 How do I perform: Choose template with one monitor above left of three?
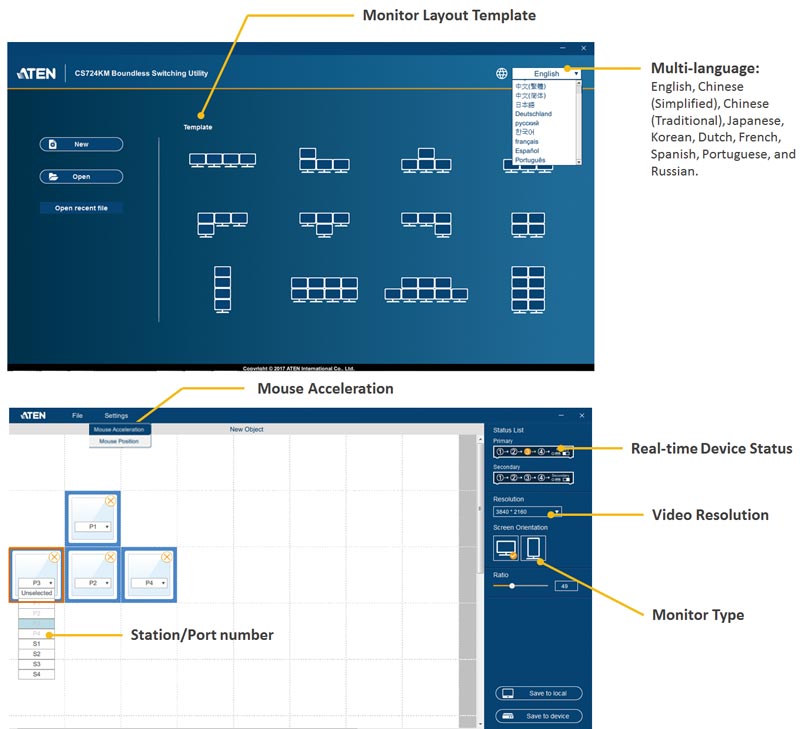tap(324, 160)
